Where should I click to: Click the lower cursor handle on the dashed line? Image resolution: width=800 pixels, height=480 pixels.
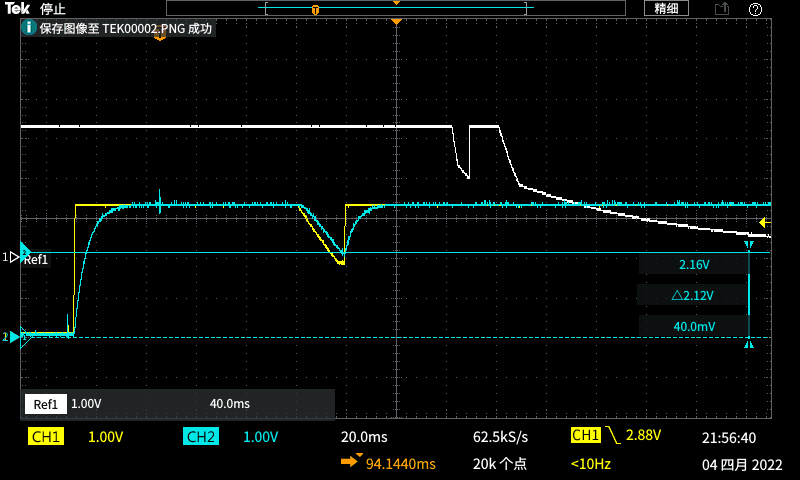click(748, 345)
